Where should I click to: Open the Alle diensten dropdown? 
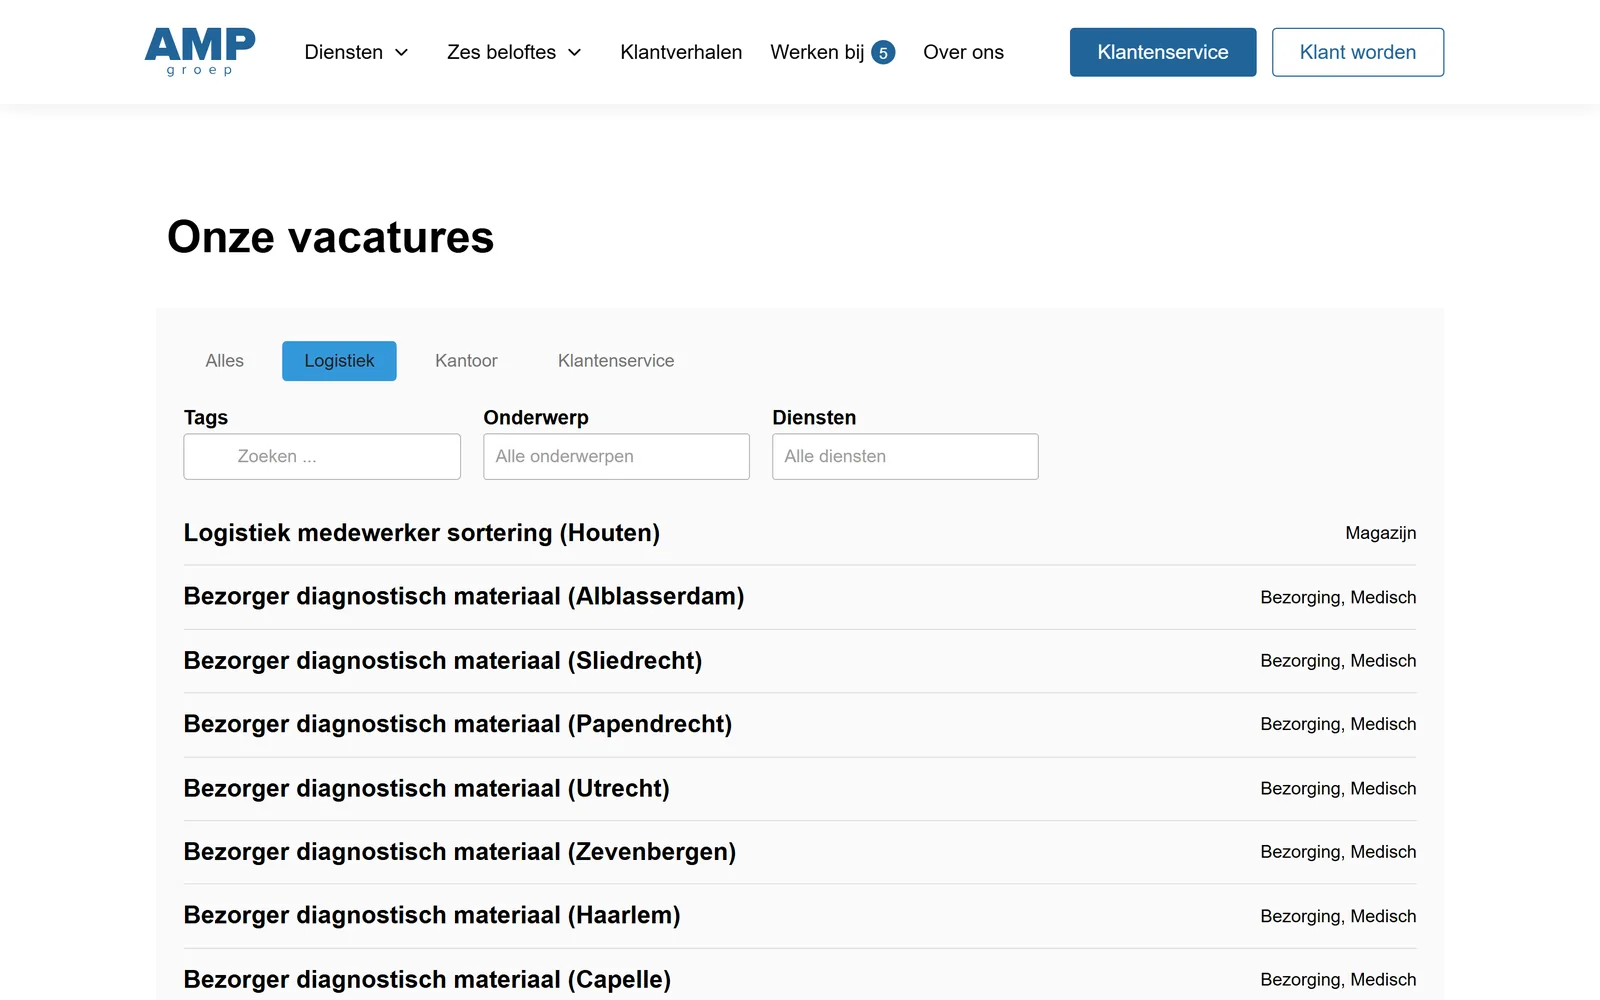point(905,456)
